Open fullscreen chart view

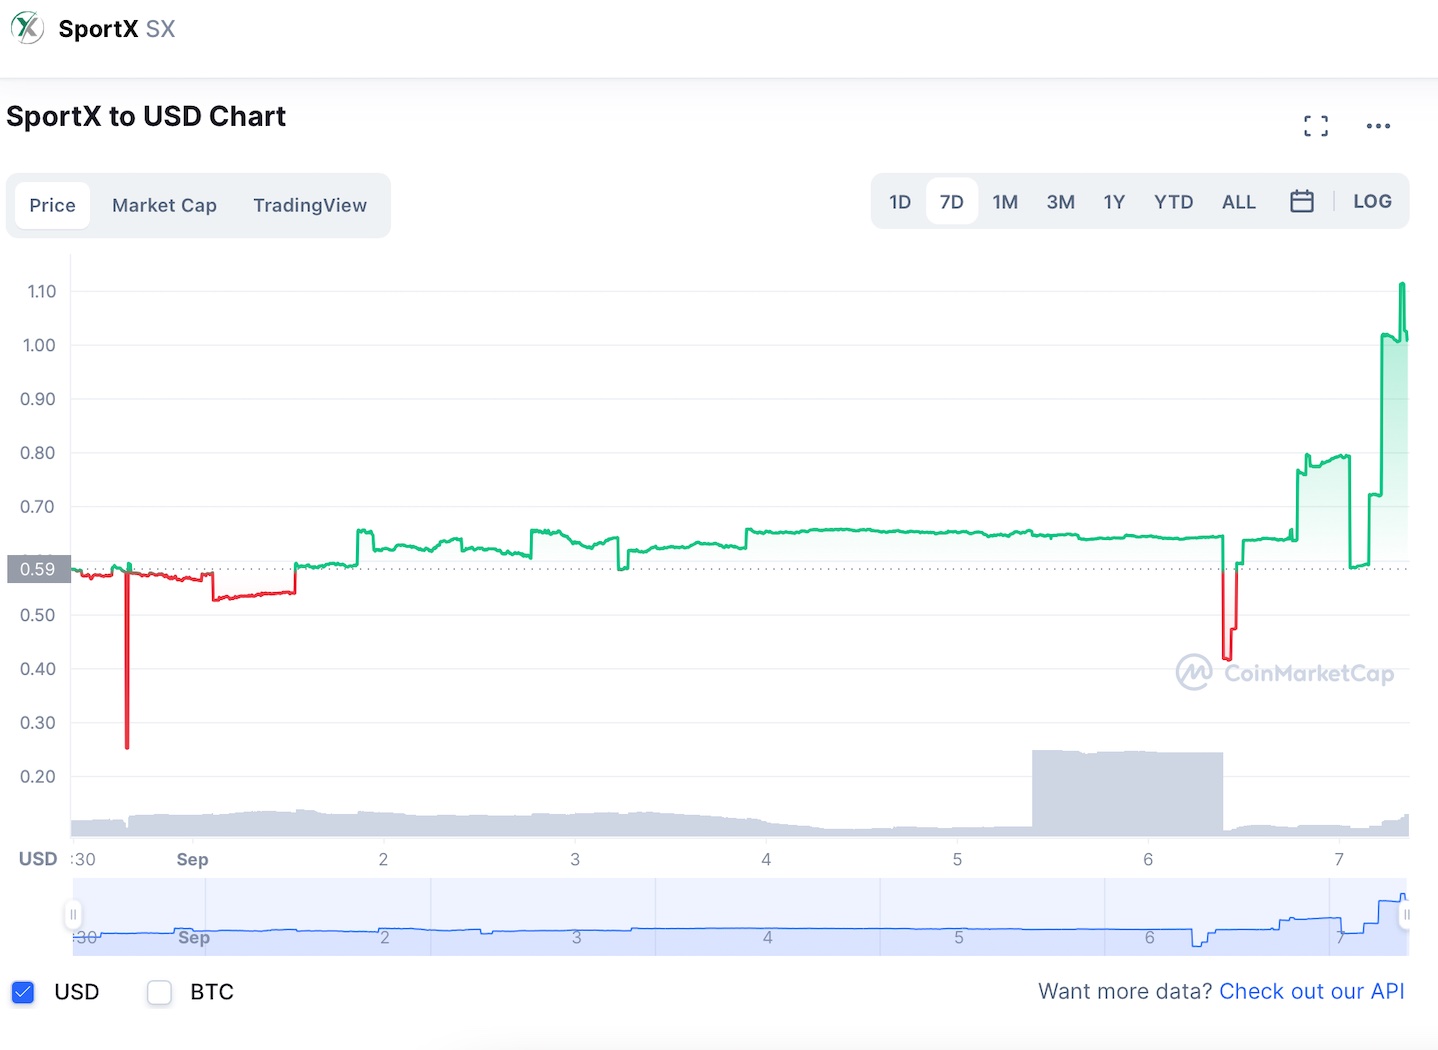tap(1315, 125)
